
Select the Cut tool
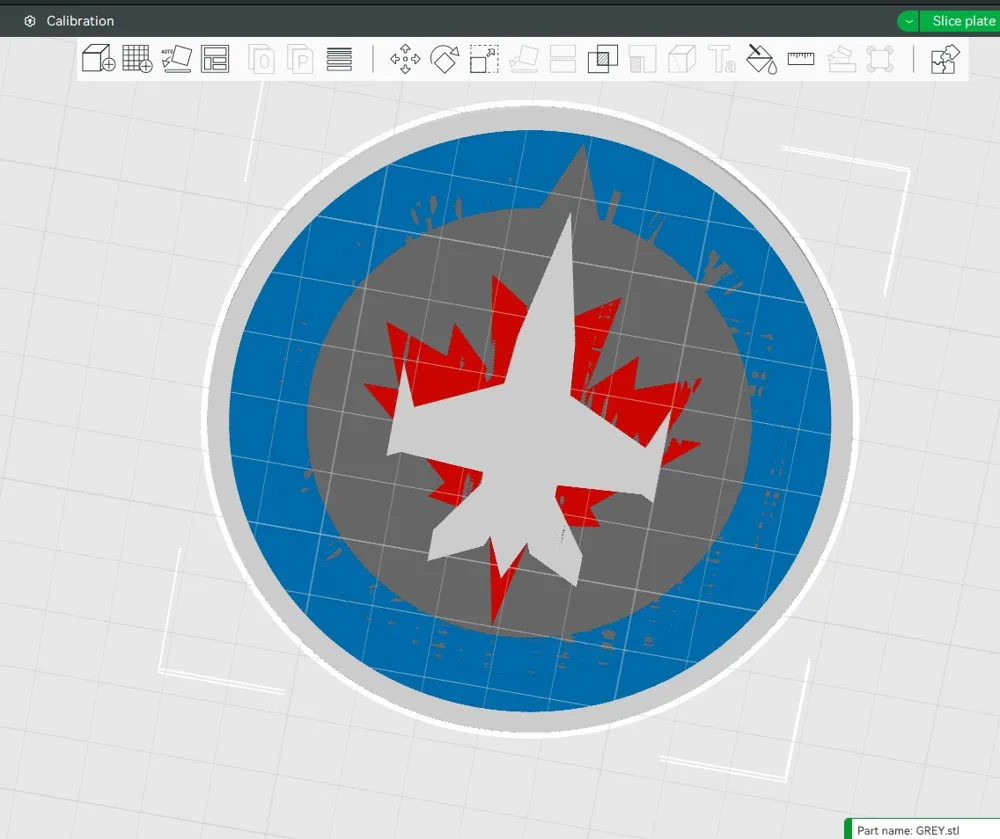coord(563,59)
